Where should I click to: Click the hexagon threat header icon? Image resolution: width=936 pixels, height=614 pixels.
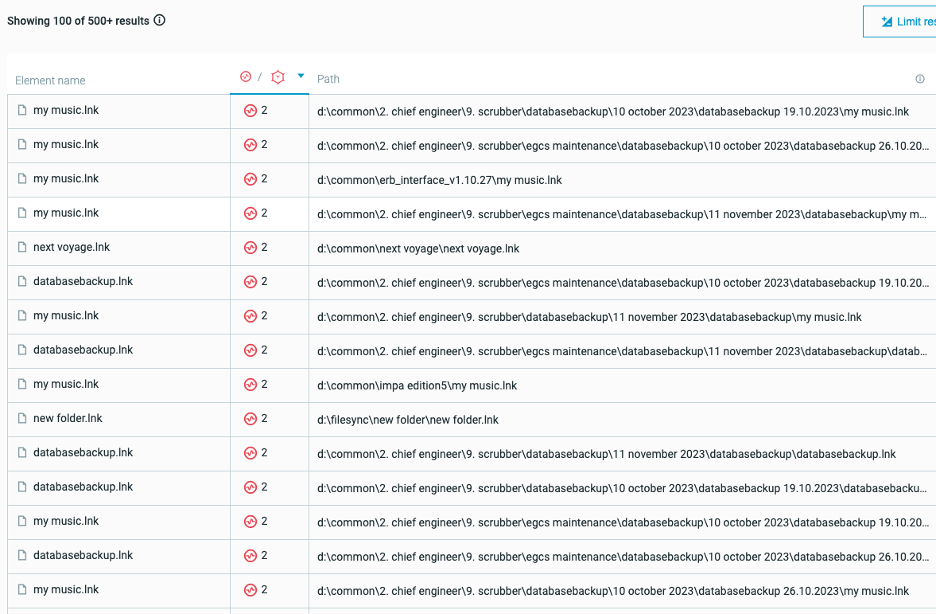pos(278,77)
